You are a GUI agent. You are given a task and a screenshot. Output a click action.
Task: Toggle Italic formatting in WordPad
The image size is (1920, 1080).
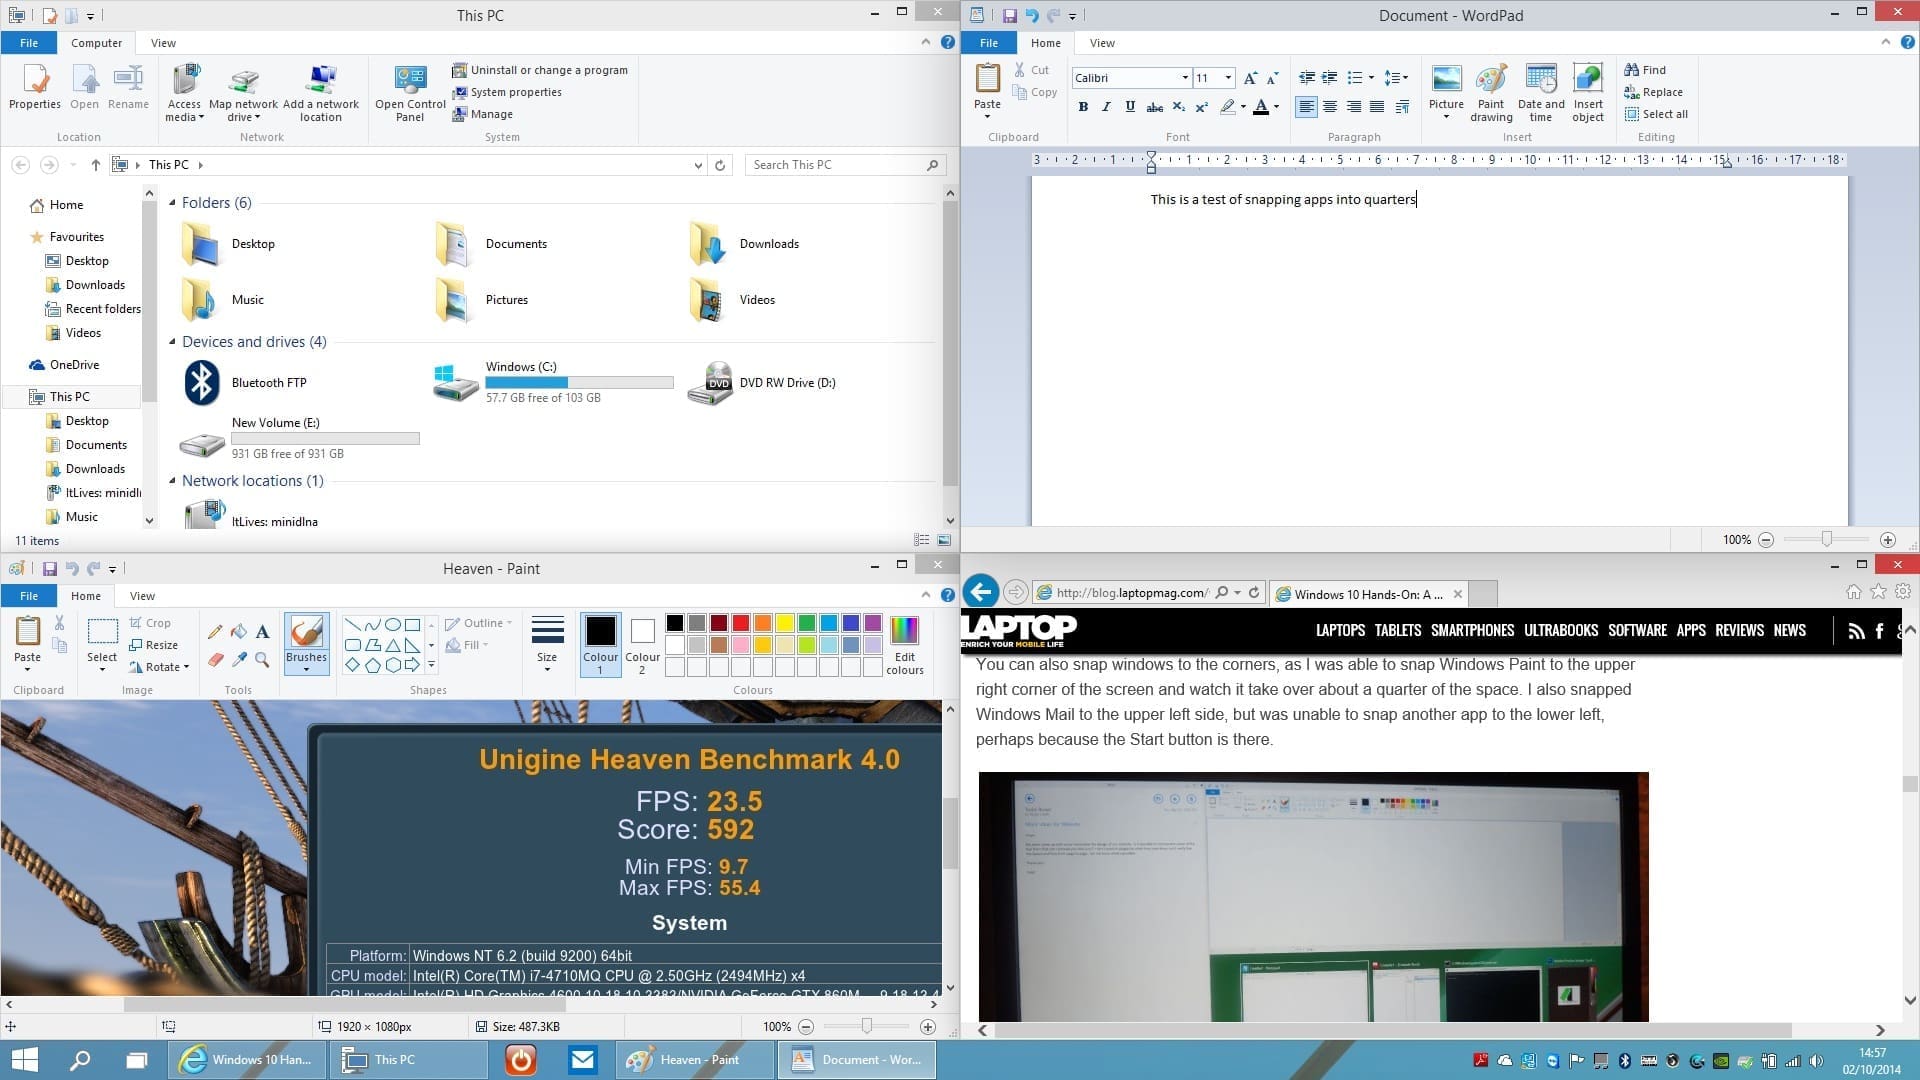[1106, 107]
